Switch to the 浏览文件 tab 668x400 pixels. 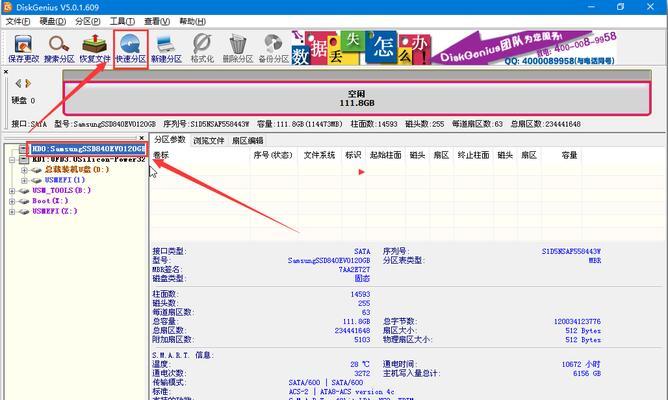pyautogui.click(x=208, y=140)
